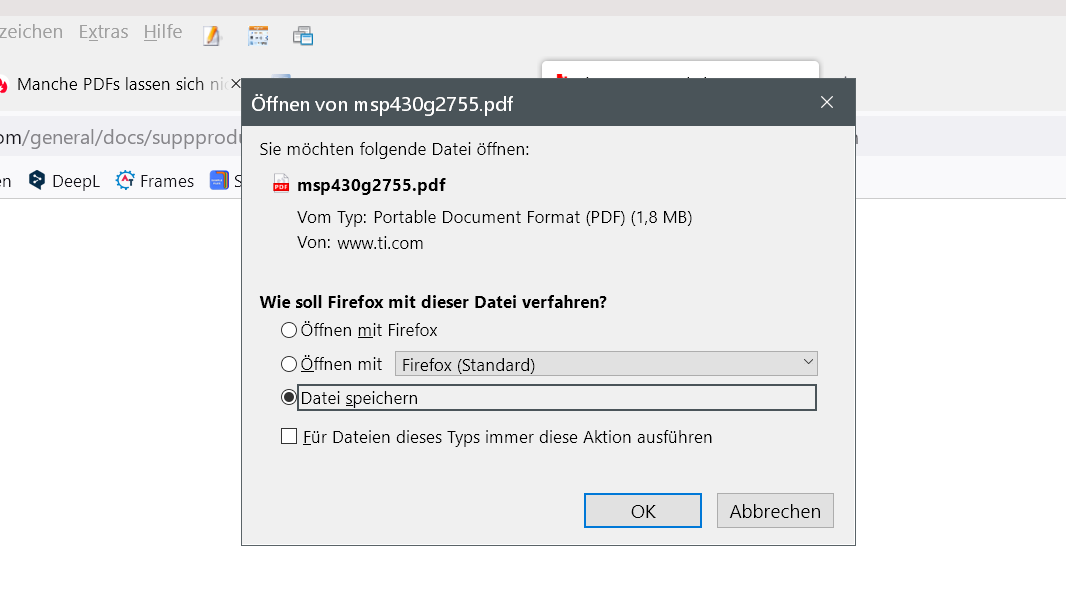Viewport: 1066px width, 613px height.
Task: Click the overlapping windows icon in menu bar
Action: pos(303,36)
